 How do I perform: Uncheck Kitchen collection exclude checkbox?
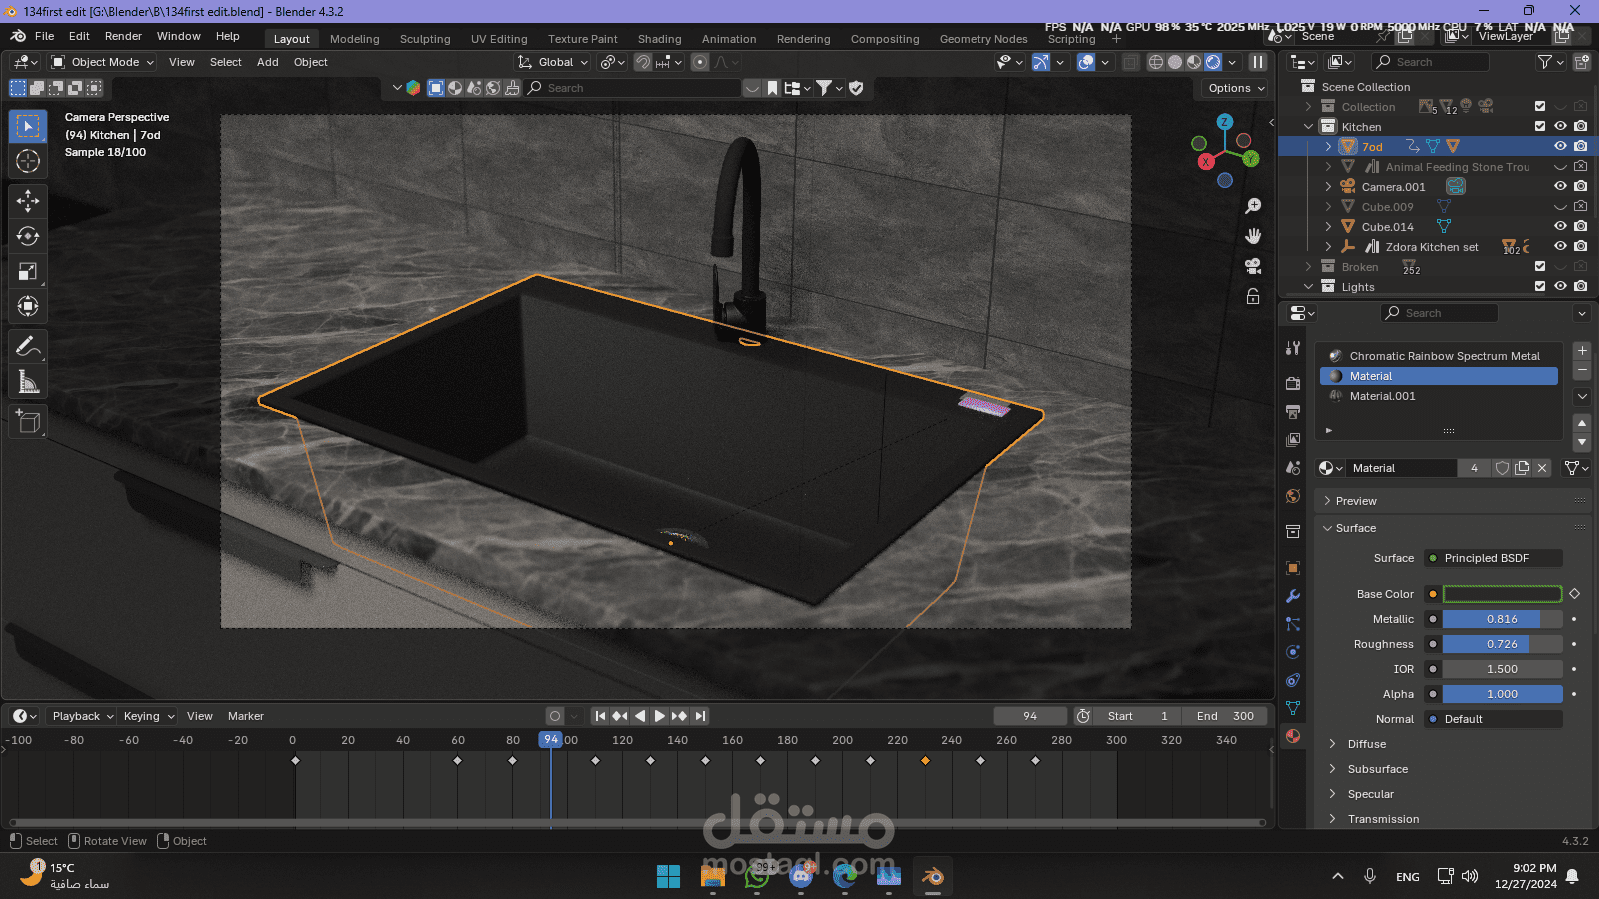[x=1540, y=126]
